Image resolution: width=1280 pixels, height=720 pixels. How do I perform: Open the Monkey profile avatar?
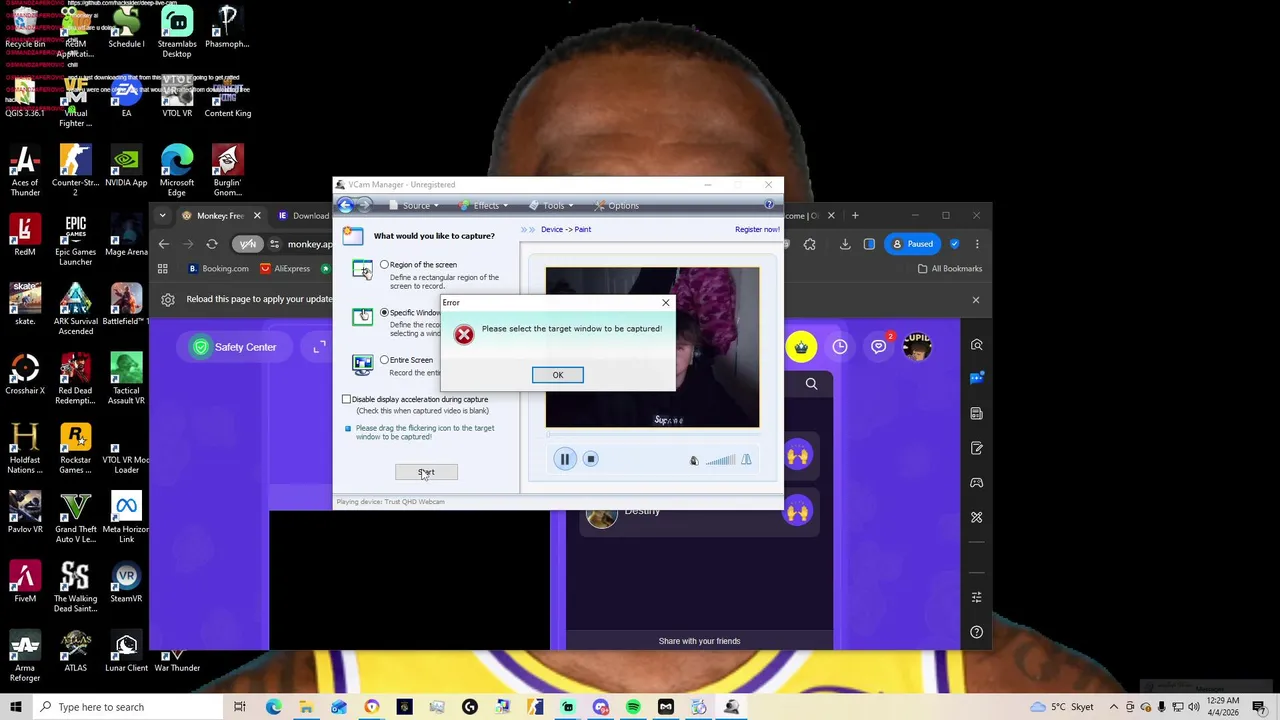click(x=917, y=347)
